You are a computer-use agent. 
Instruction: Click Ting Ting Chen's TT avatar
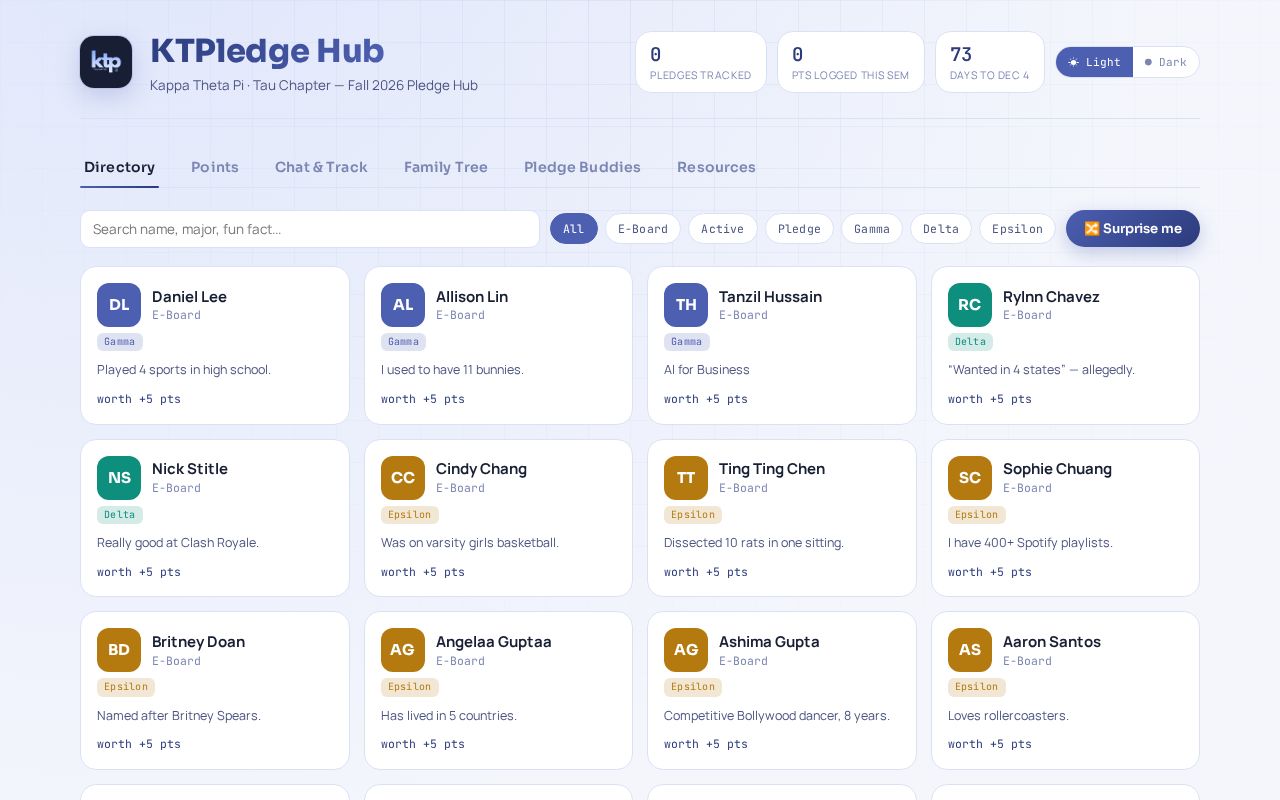click(686, 478)
